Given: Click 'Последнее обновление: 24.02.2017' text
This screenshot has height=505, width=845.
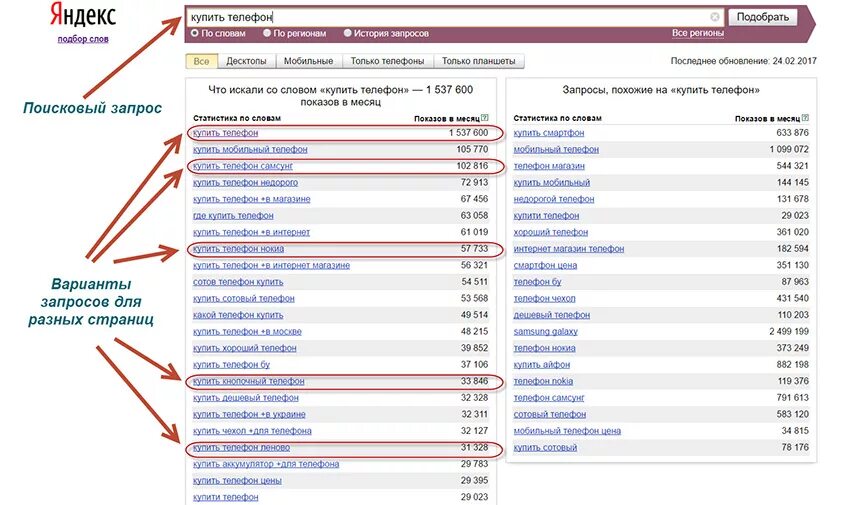Looking at the screenshot, I should point(744,61).
